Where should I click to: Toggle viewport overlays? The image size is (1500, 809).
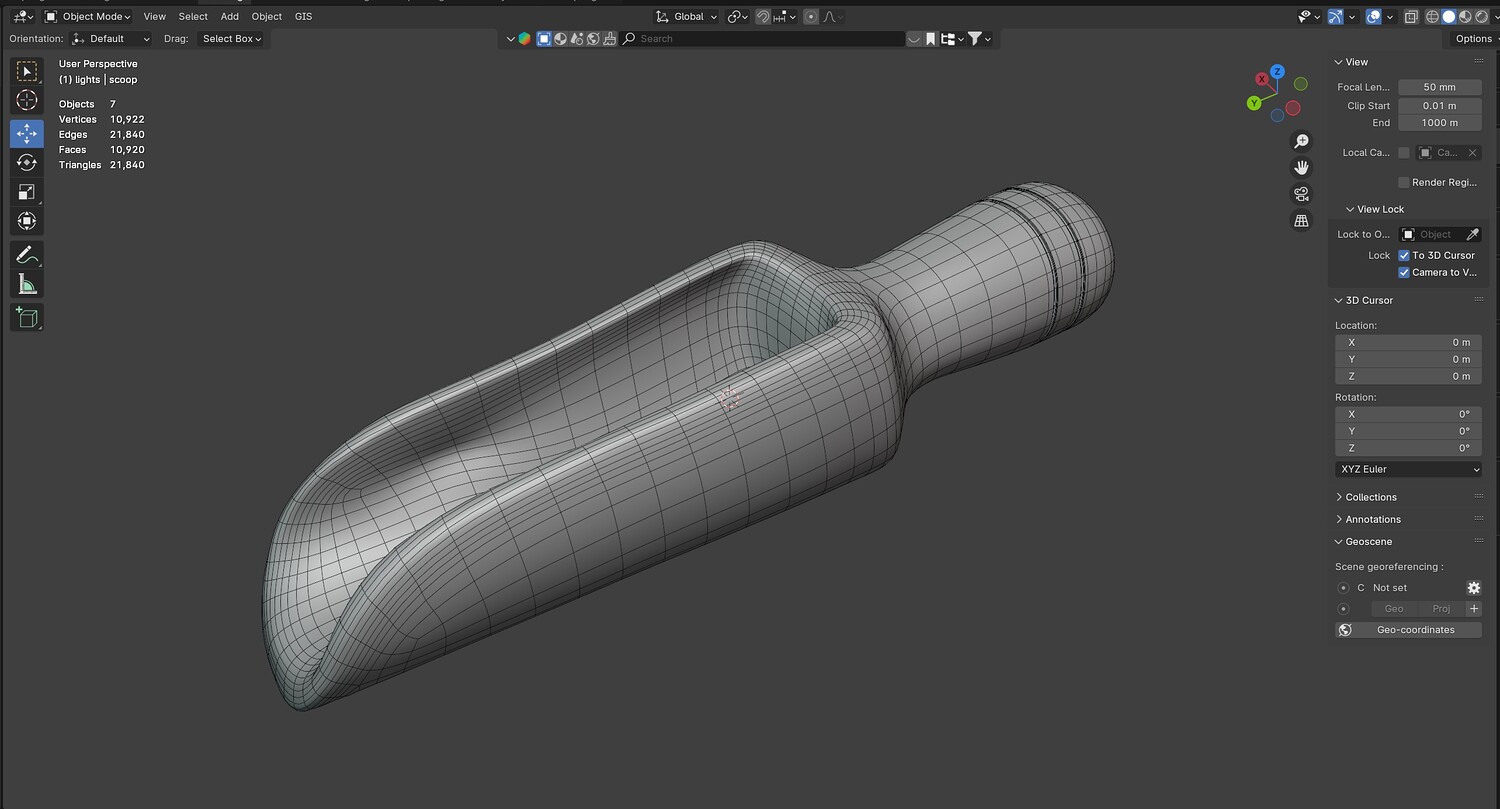click(x=1374, y=16)
